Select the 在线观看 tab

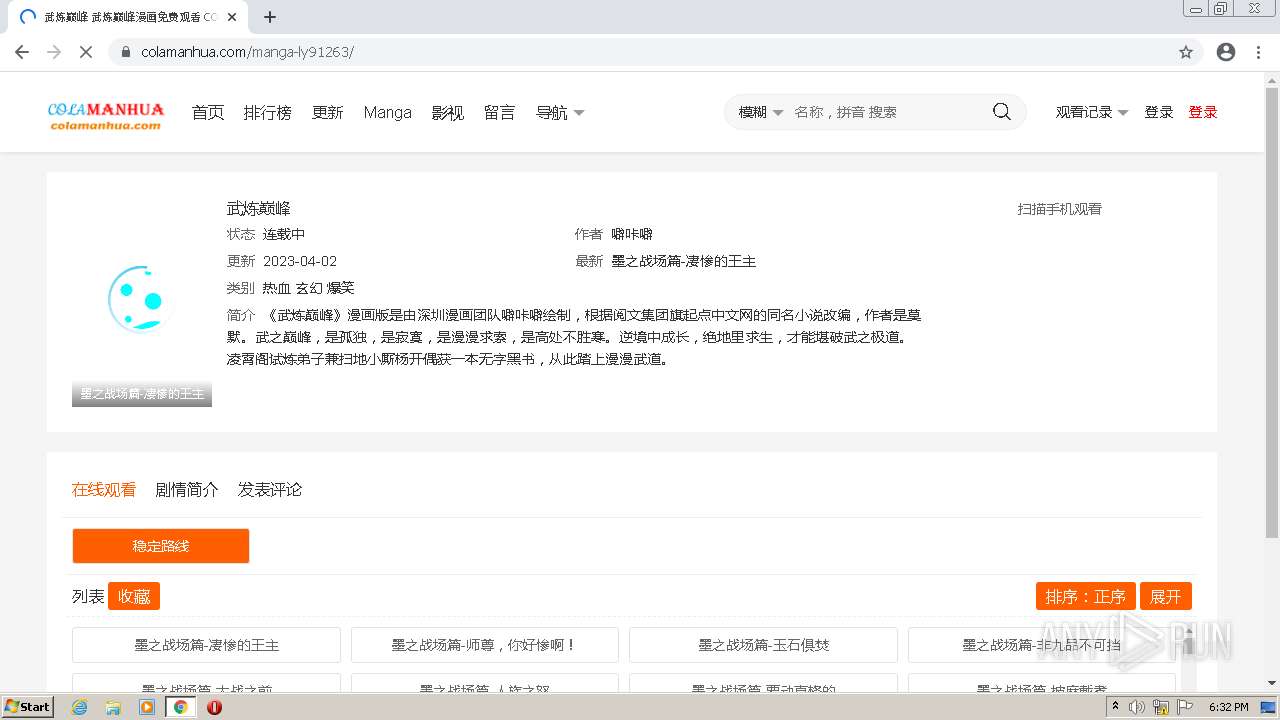(104, 490)
